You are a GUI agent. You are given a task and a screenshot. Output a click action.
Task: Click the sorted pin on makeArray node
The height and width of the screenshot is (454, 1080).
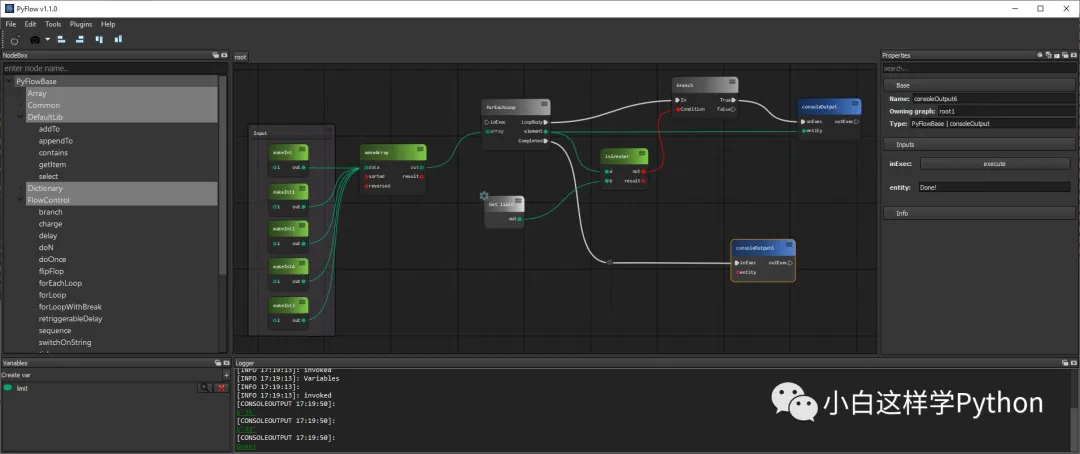pyautogui.click(x=367, y=176)
